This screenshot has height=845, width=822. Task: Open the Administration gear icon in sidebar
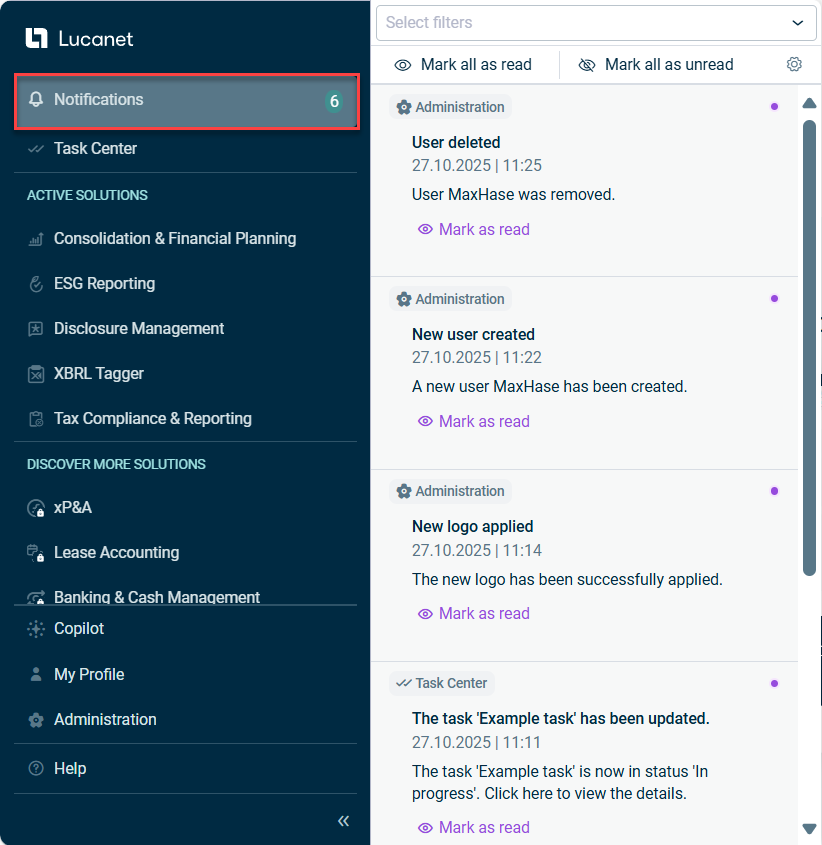pos(36,719)
